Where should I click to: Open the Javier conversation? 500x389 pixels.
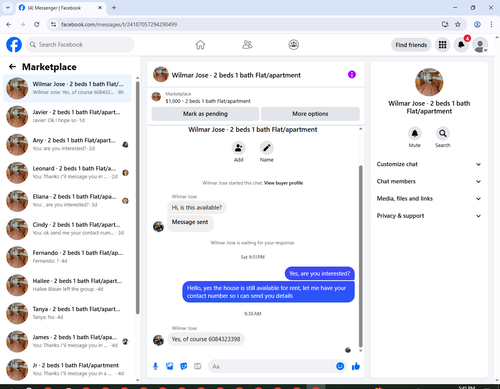(68, 116)
